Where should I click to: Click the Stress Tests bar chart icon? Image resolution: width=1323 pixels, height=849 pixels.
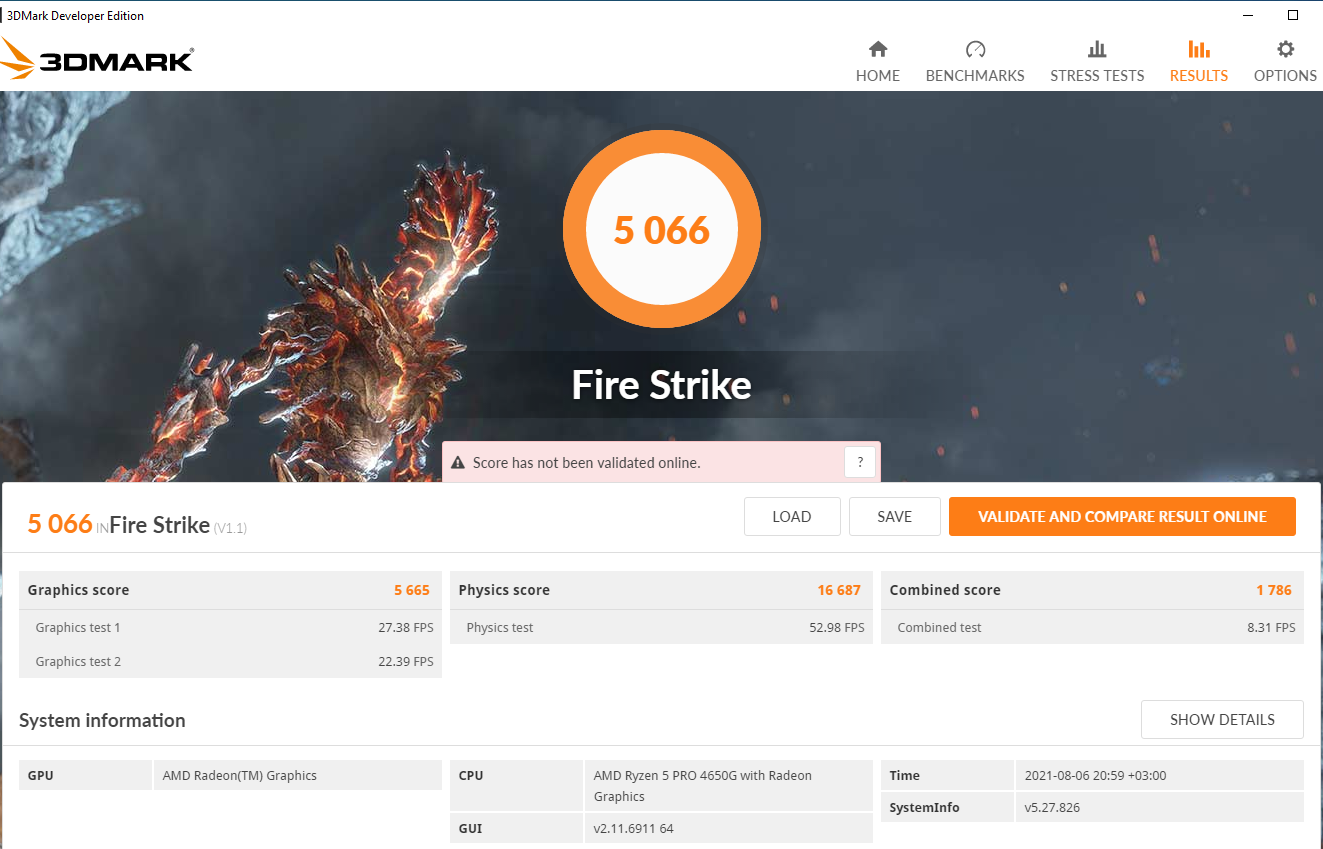click(1097, 49)
